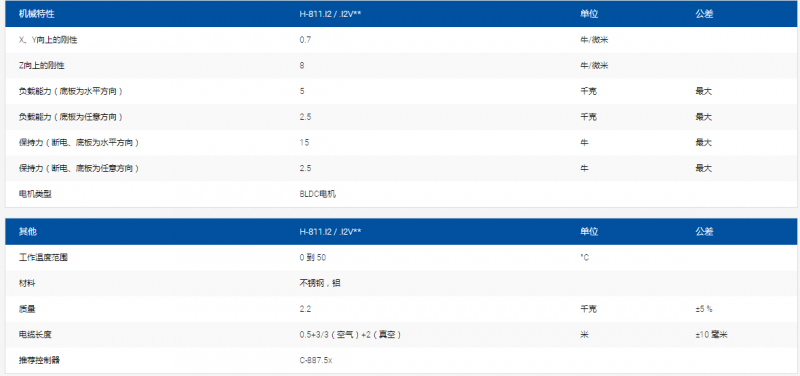Click the 单位 column header in the 机械特性 table
This screenshot has height=376, width=800.
pos(589,14)
